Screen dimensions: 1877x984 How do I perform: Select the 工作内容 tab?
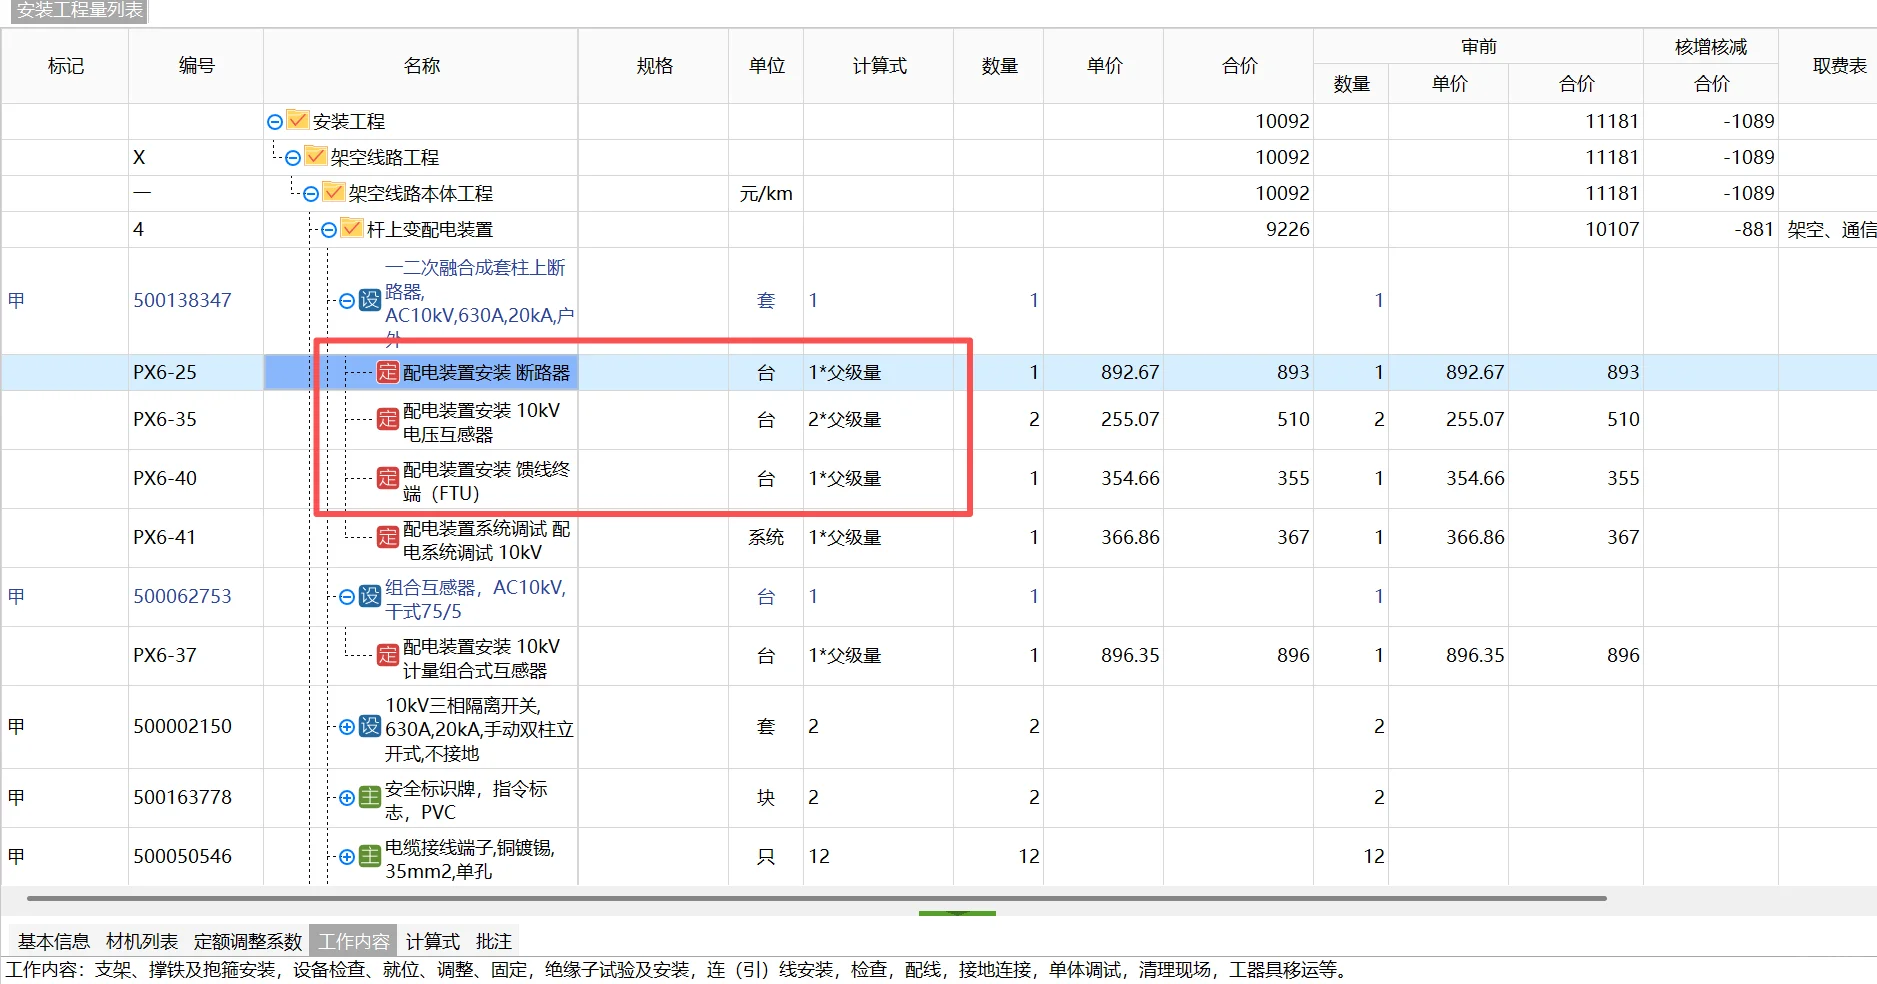354,941
